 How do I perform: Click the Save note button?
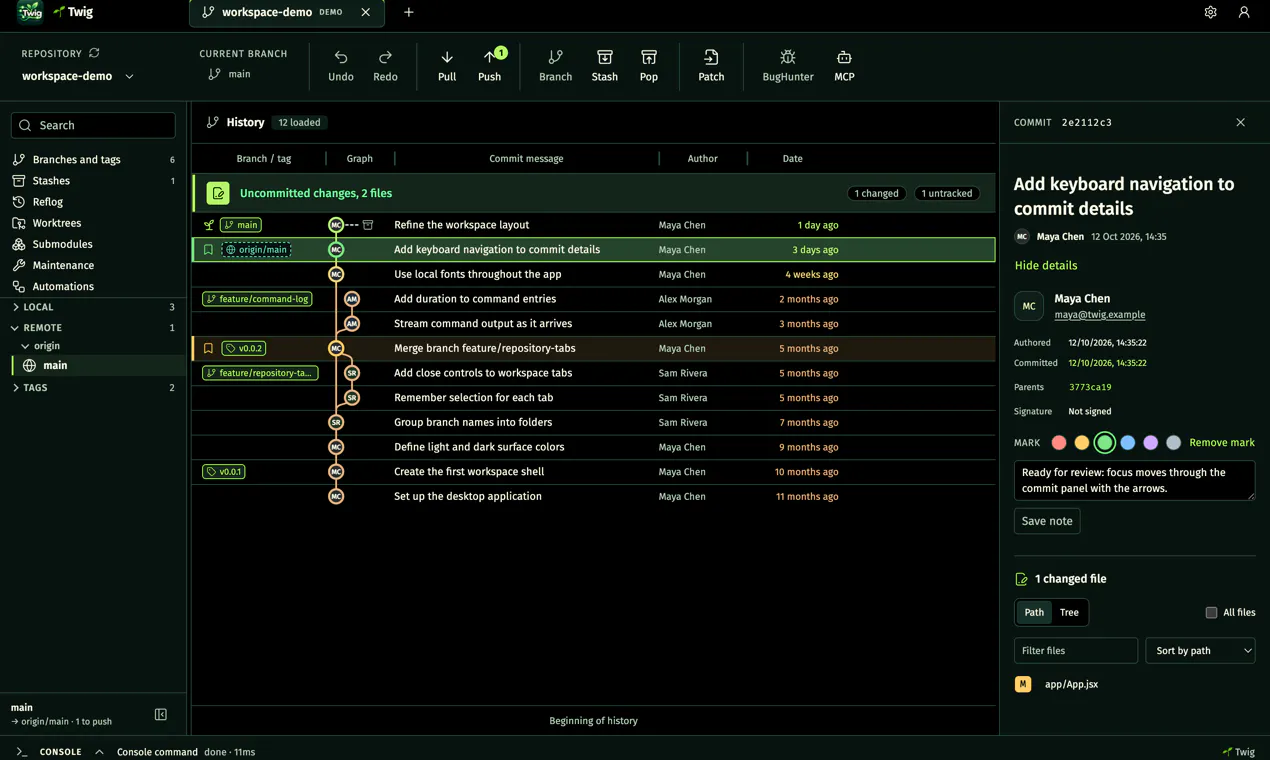(x=1047, y=521)
